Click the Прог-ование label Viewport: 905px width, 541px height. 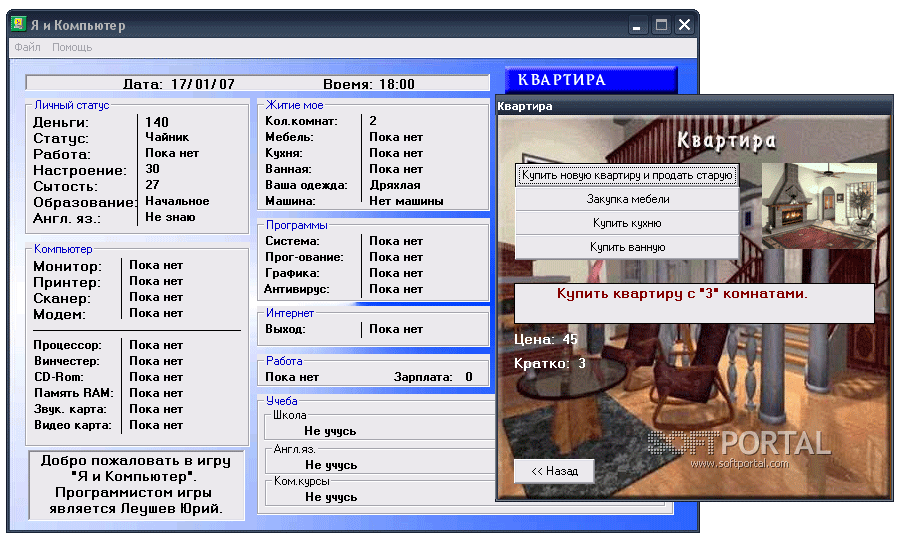coord(304,258)
